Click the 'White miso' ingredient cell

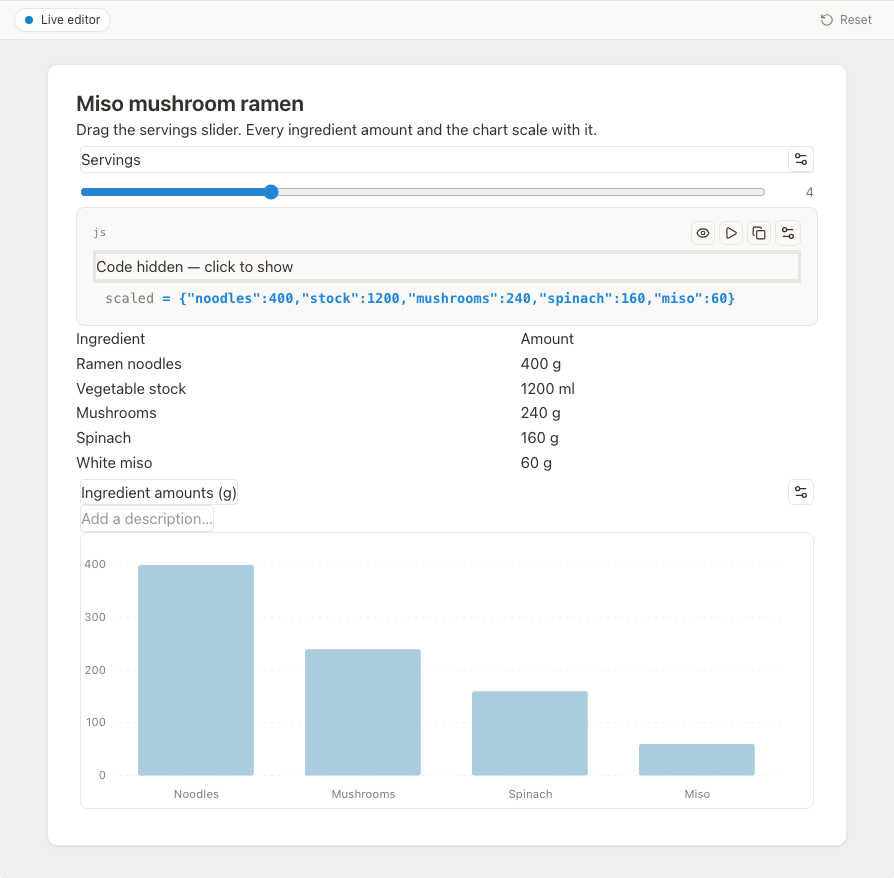pos(114,463)
